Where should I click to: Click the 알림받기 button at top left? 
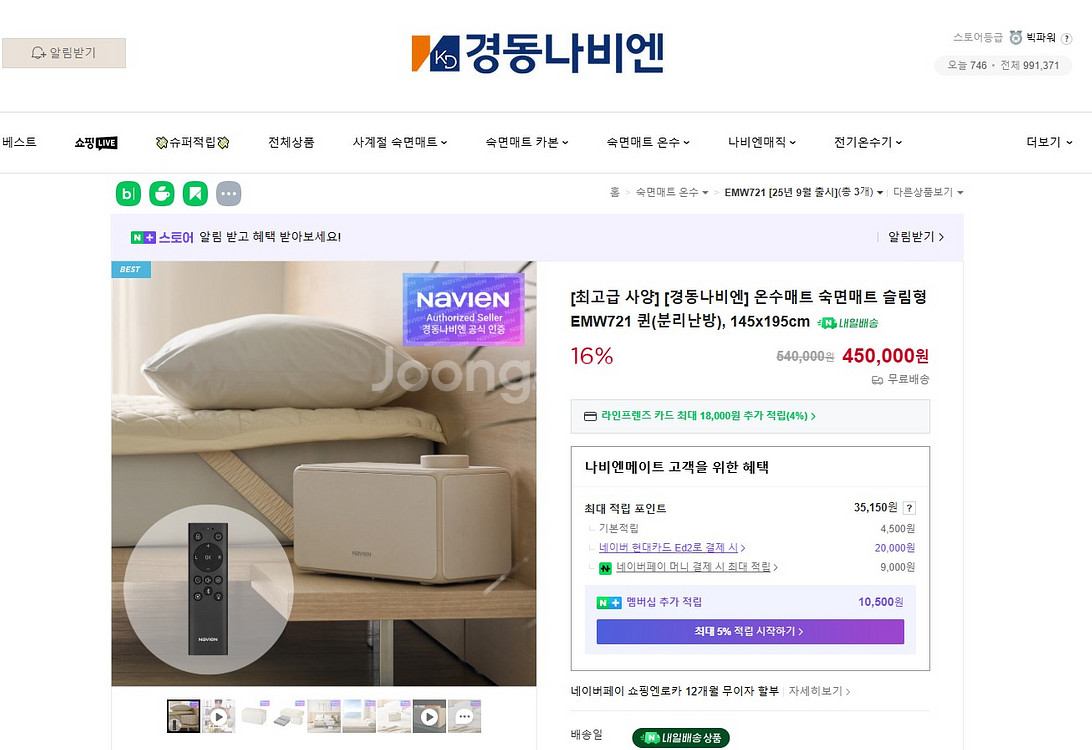coord(64,53)
